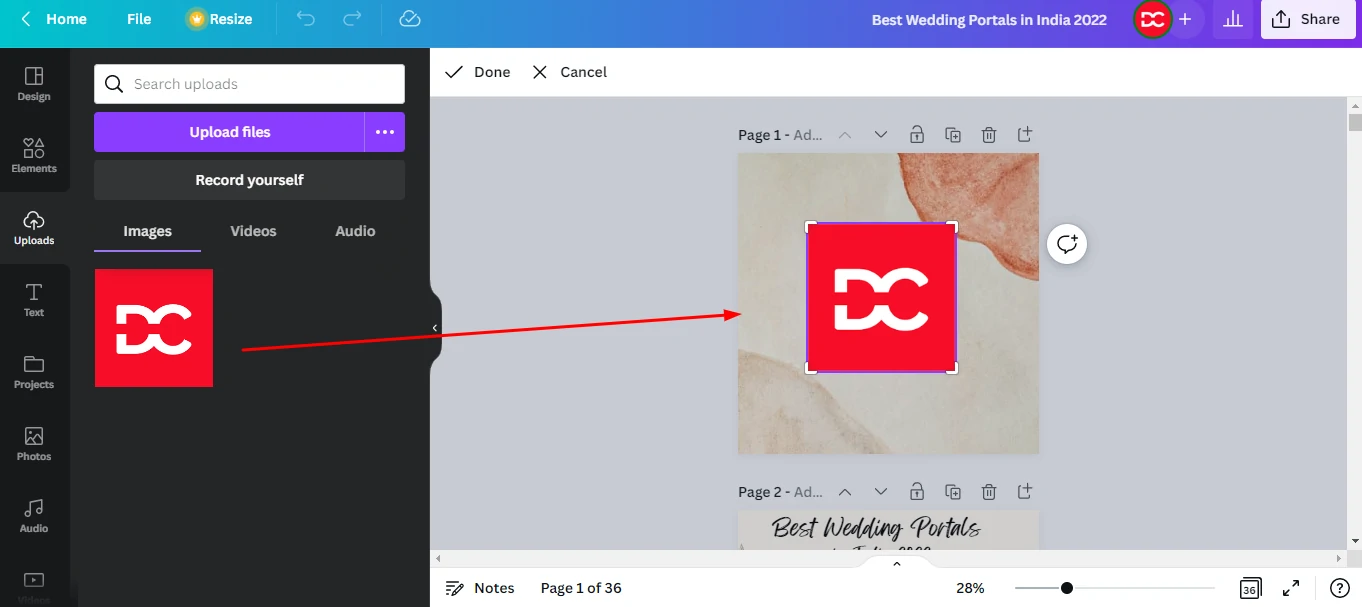Expand the page thumbnails strip with the up chevron
The height and width of the screenshot is (607, 1362).
pos(897,564)
